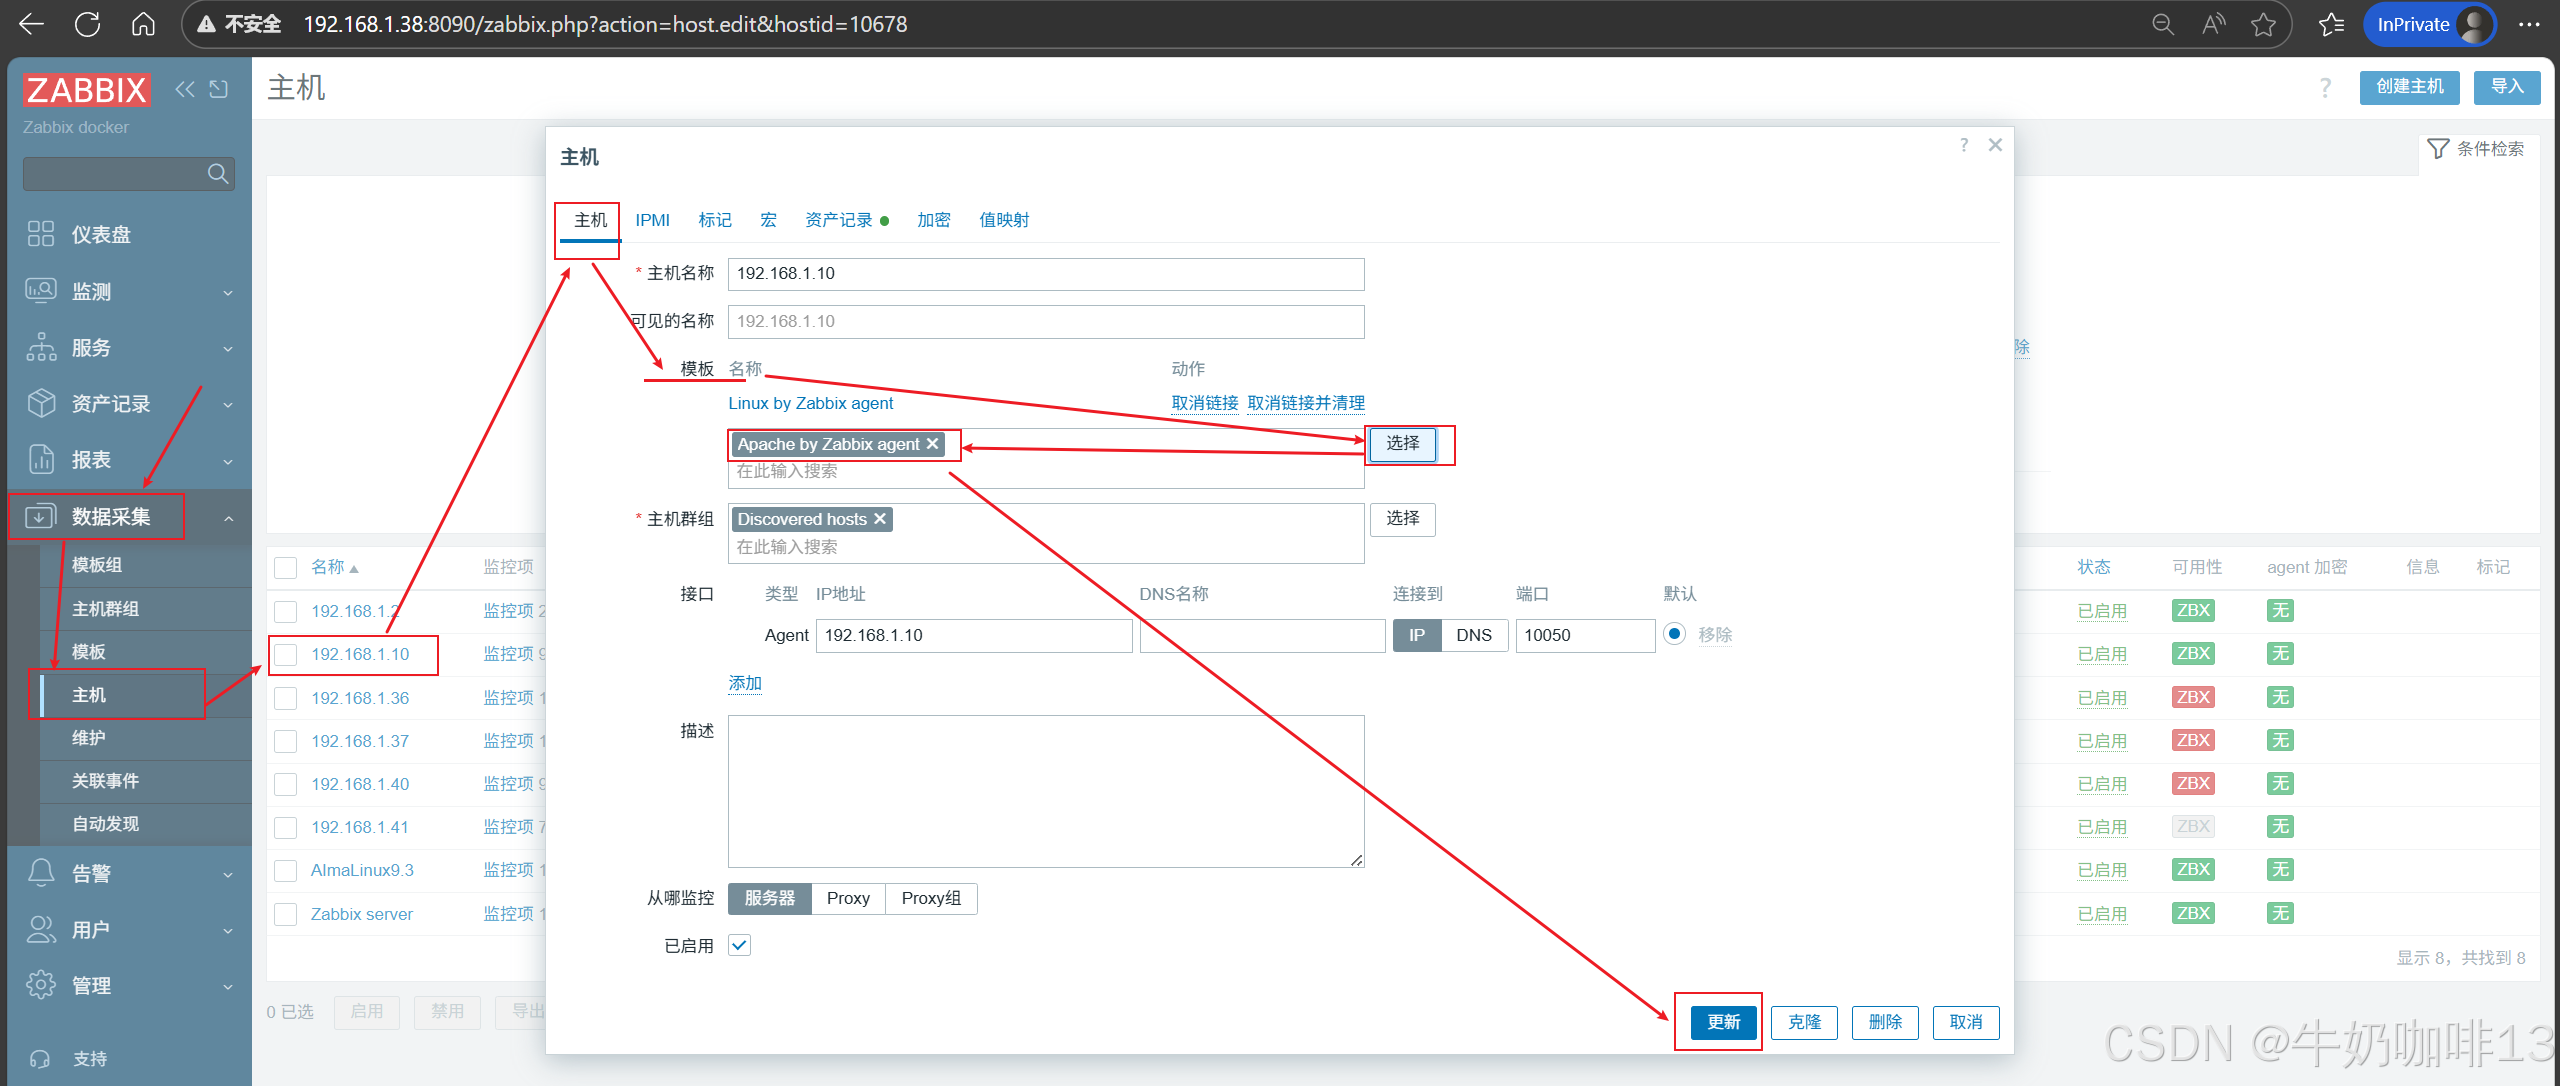This screenshot has height=1086, width=2560.
Task: Open the 资产记录 tab in dialog
Action: [x=838, y=220]
